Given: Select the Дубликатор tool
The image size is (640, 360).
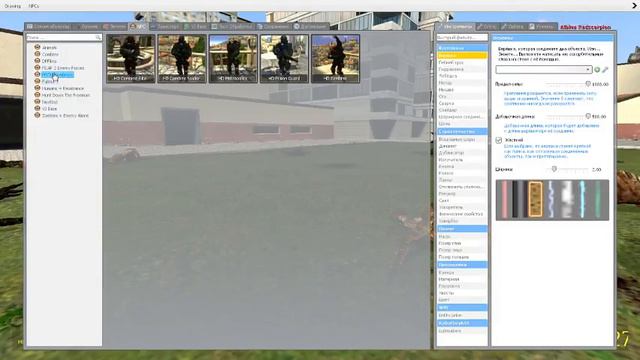Looking at the screenshot, I should 462,153.
